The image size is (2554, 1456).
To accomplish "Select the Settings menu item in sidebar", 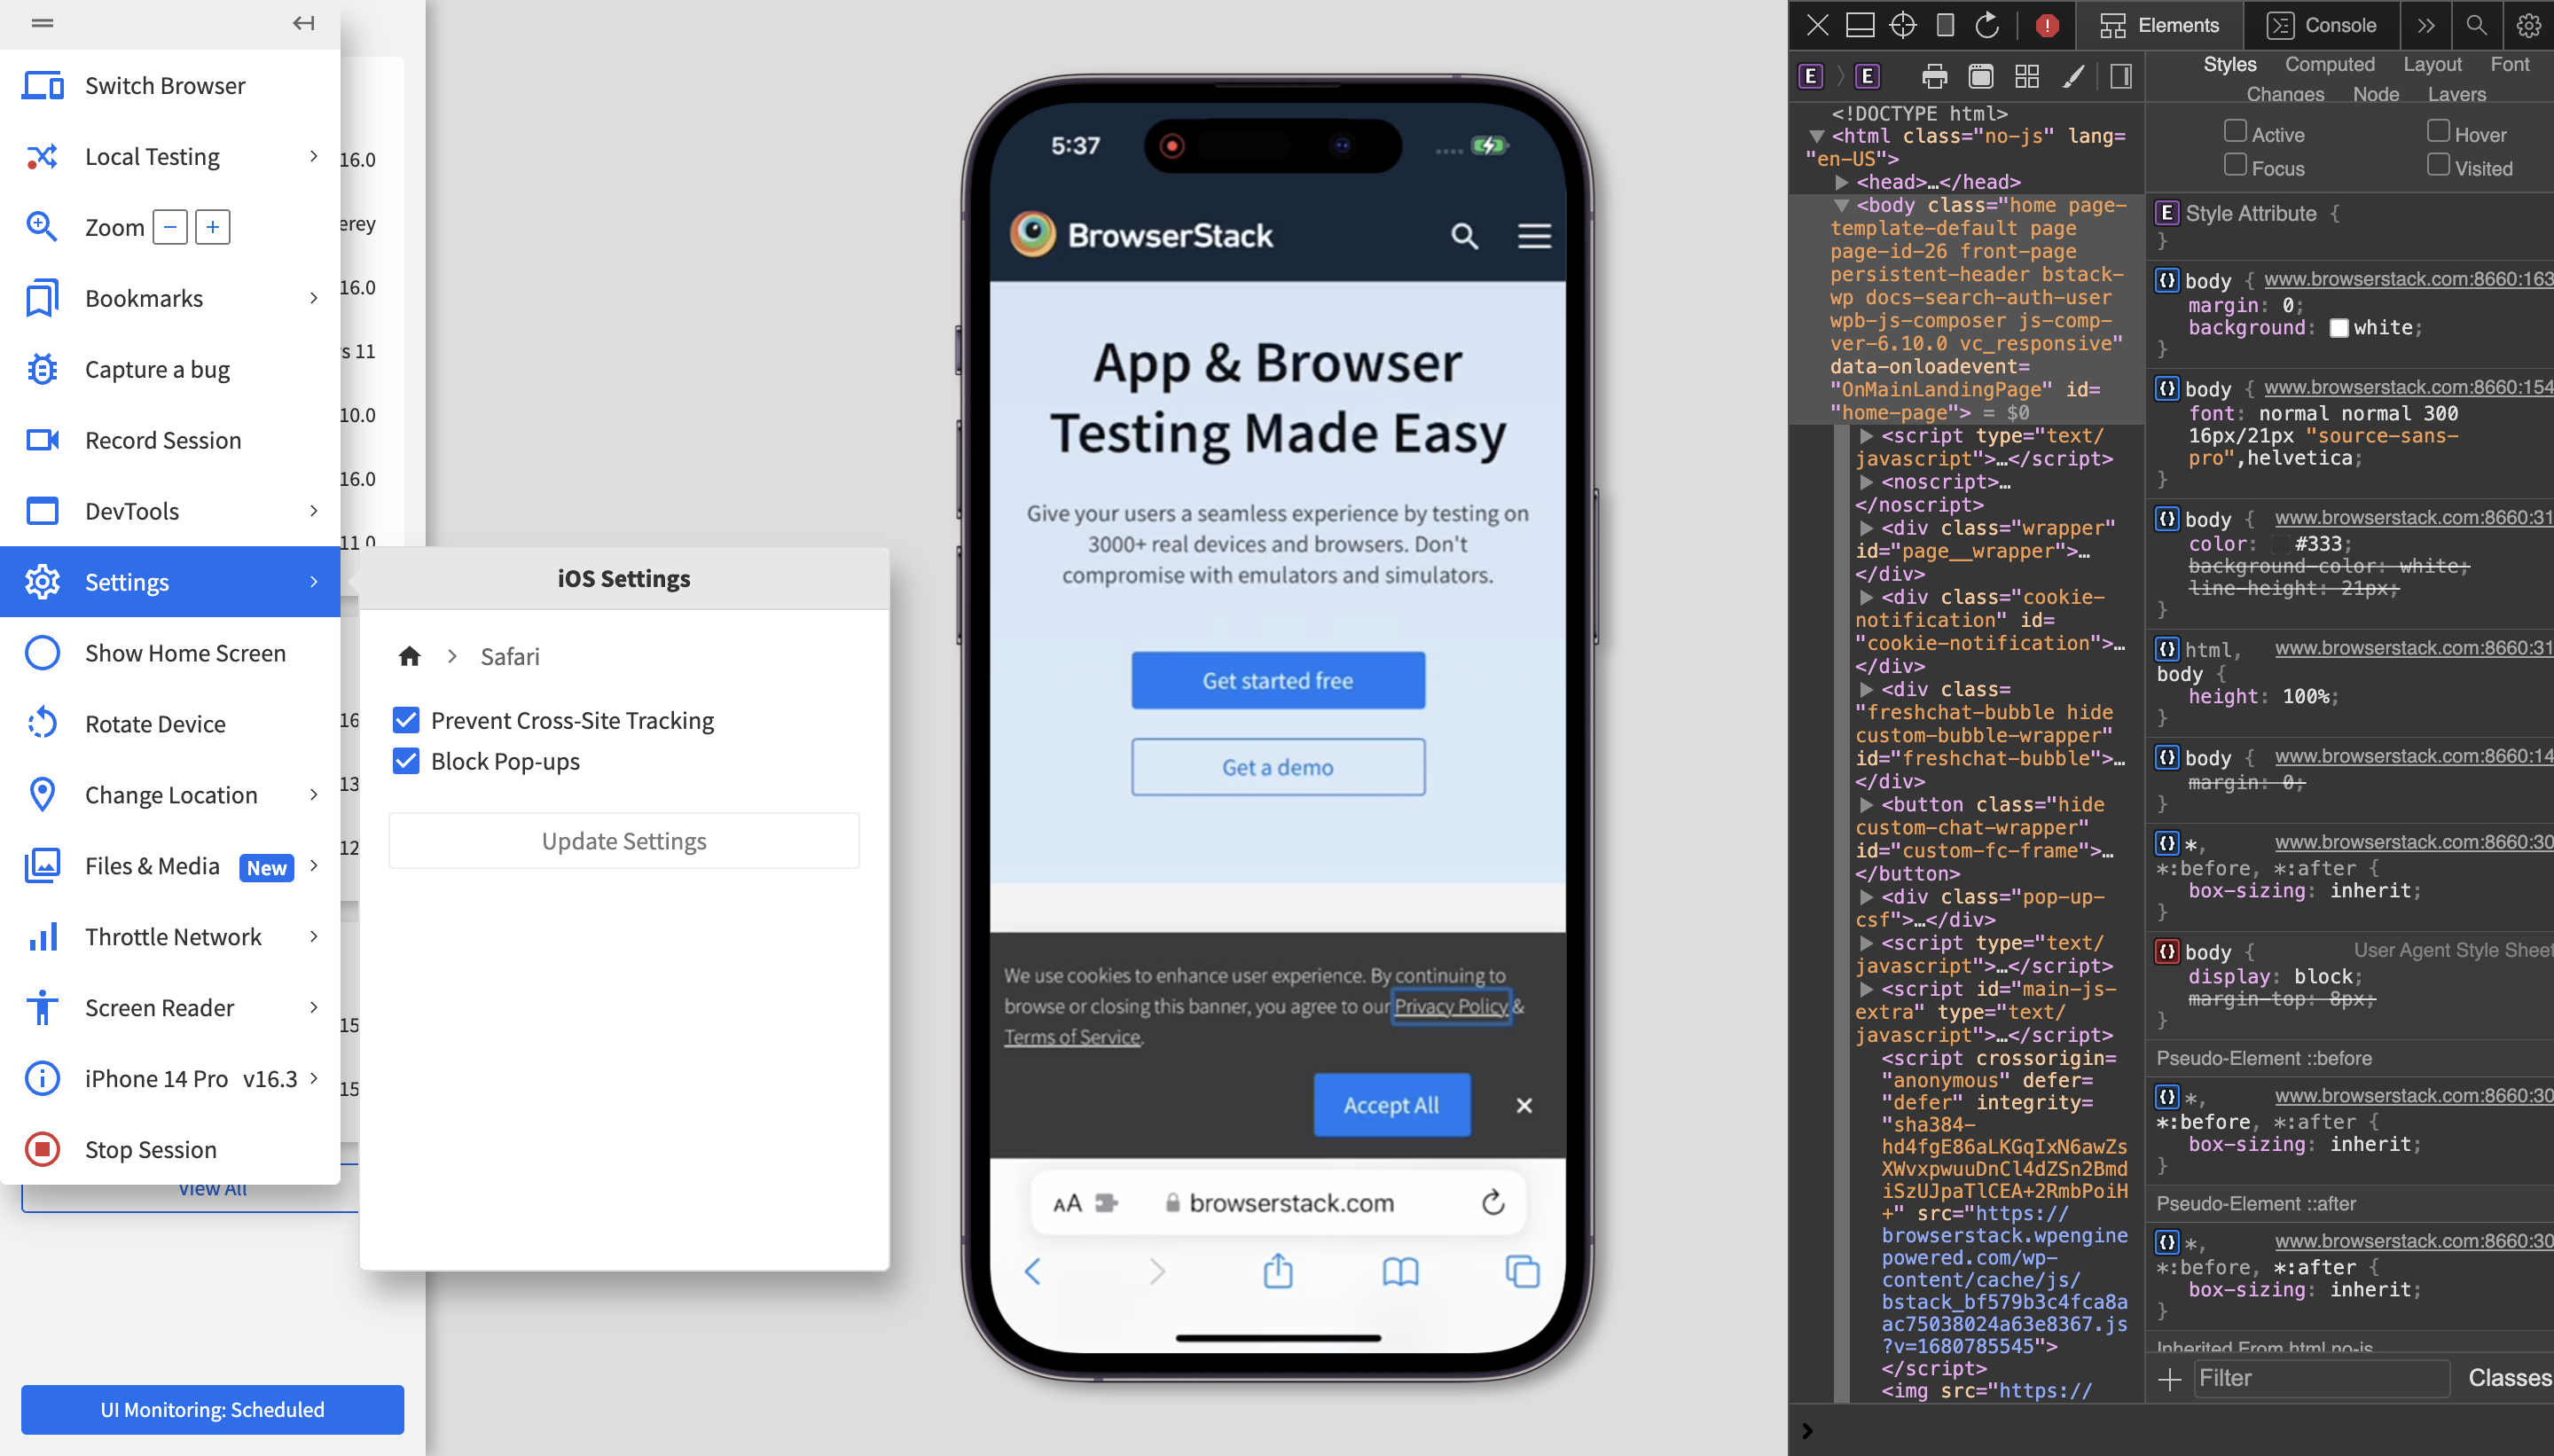I will click(x=170, y=581).
